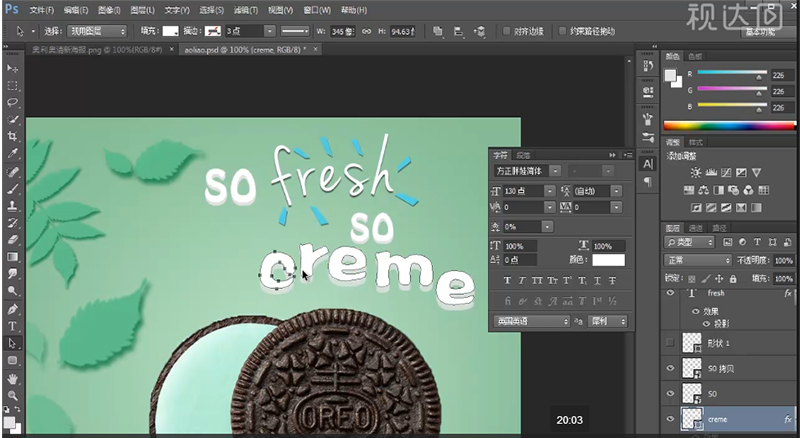The width and height of the screenshot is (800, 438).
Task: Toggle the 效果 effects visibility
Action: point(695,311)
